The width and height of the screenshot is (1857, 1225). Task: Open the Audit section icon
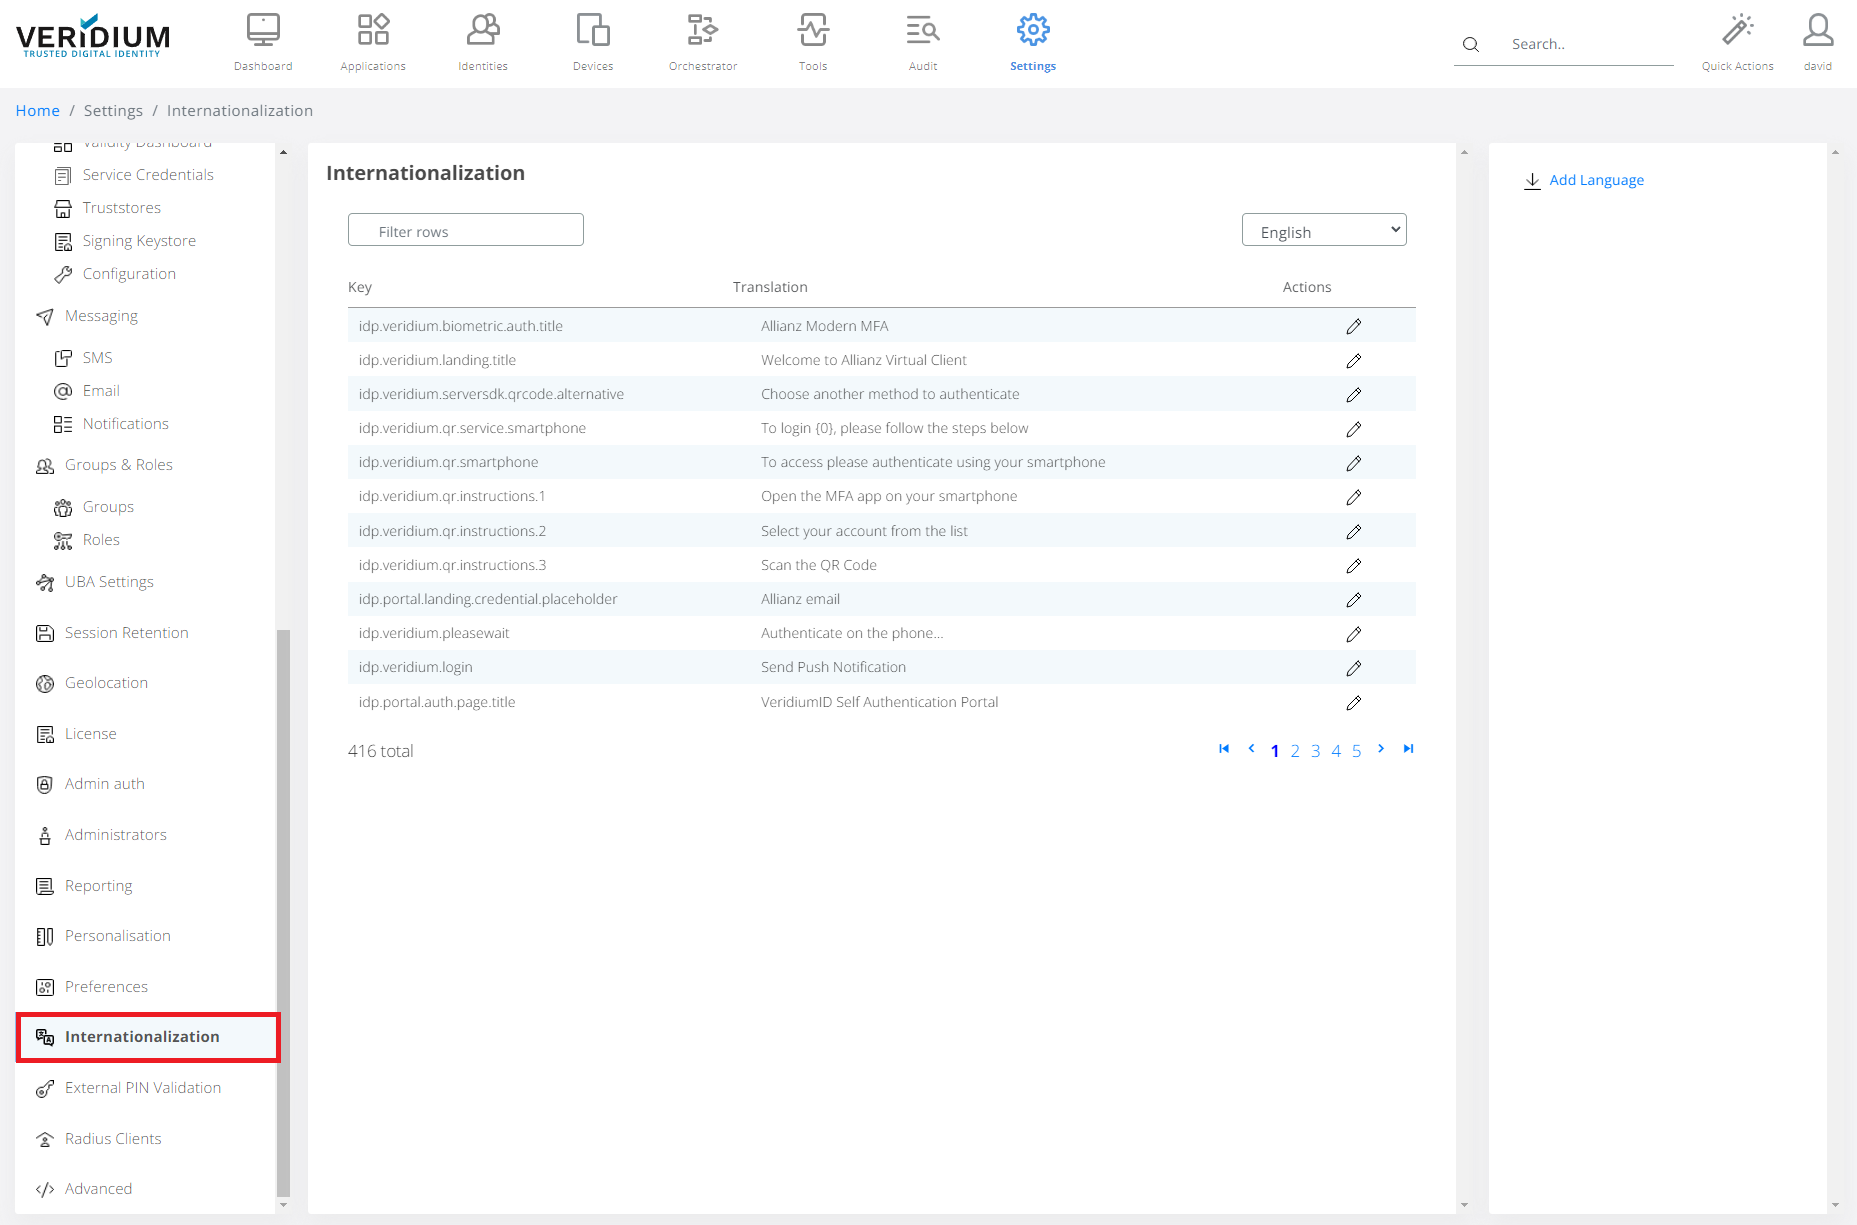click(922, 41)
